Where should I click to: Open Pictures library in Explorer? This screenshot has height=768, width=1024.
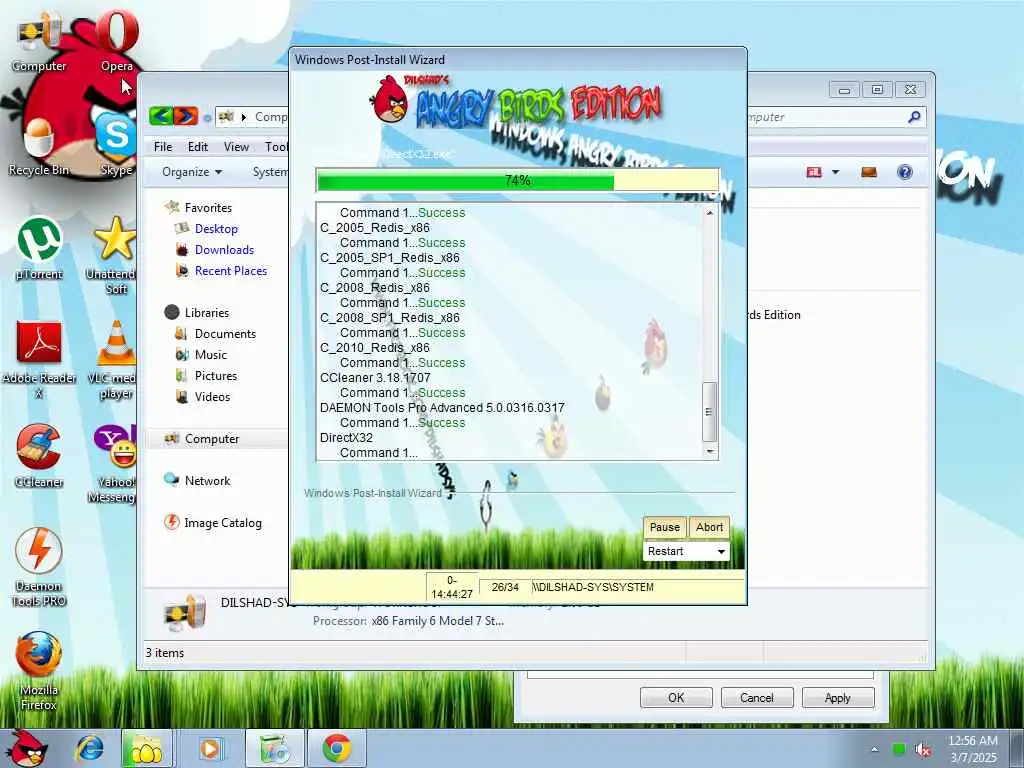[216, 376]
